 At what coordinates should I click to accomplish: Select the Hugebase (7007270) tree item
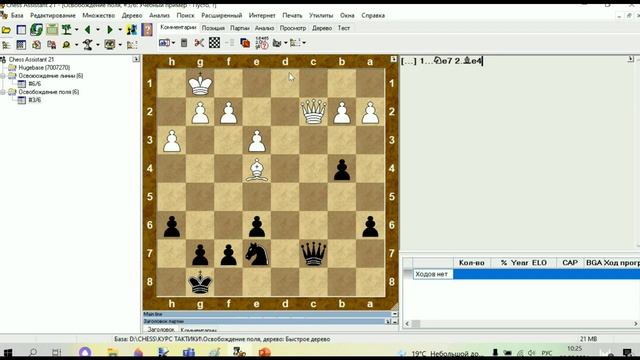[44, 67]
